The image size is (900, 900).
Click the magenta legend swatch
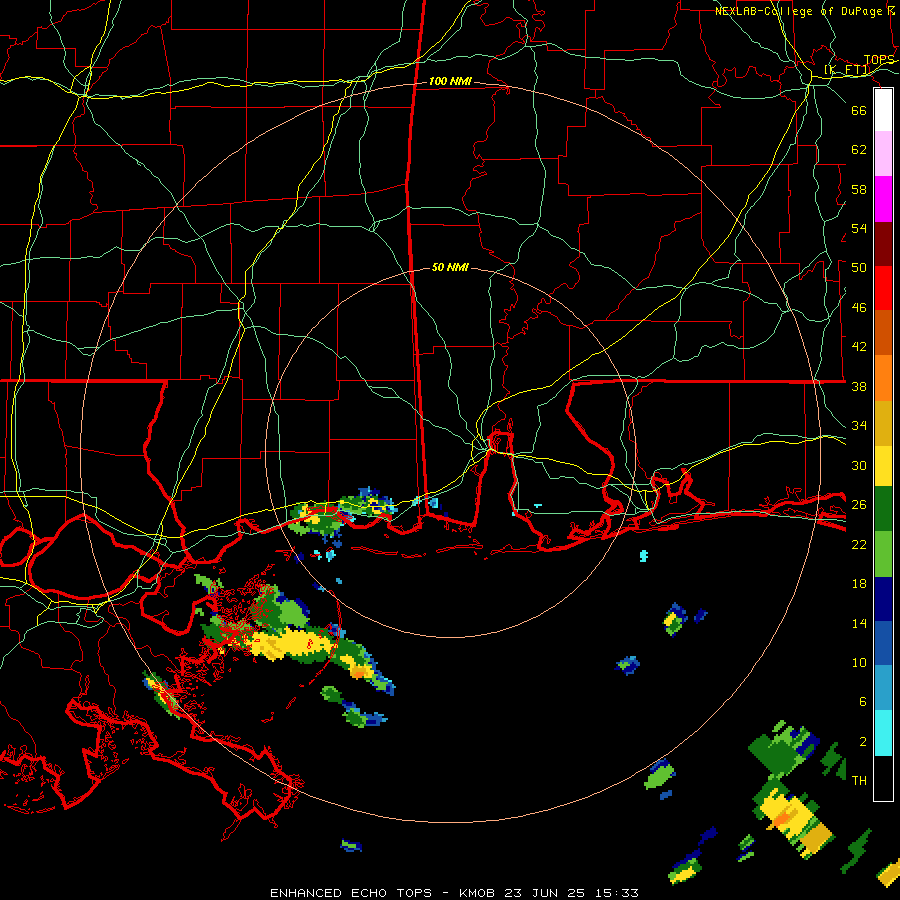(883, 199)
